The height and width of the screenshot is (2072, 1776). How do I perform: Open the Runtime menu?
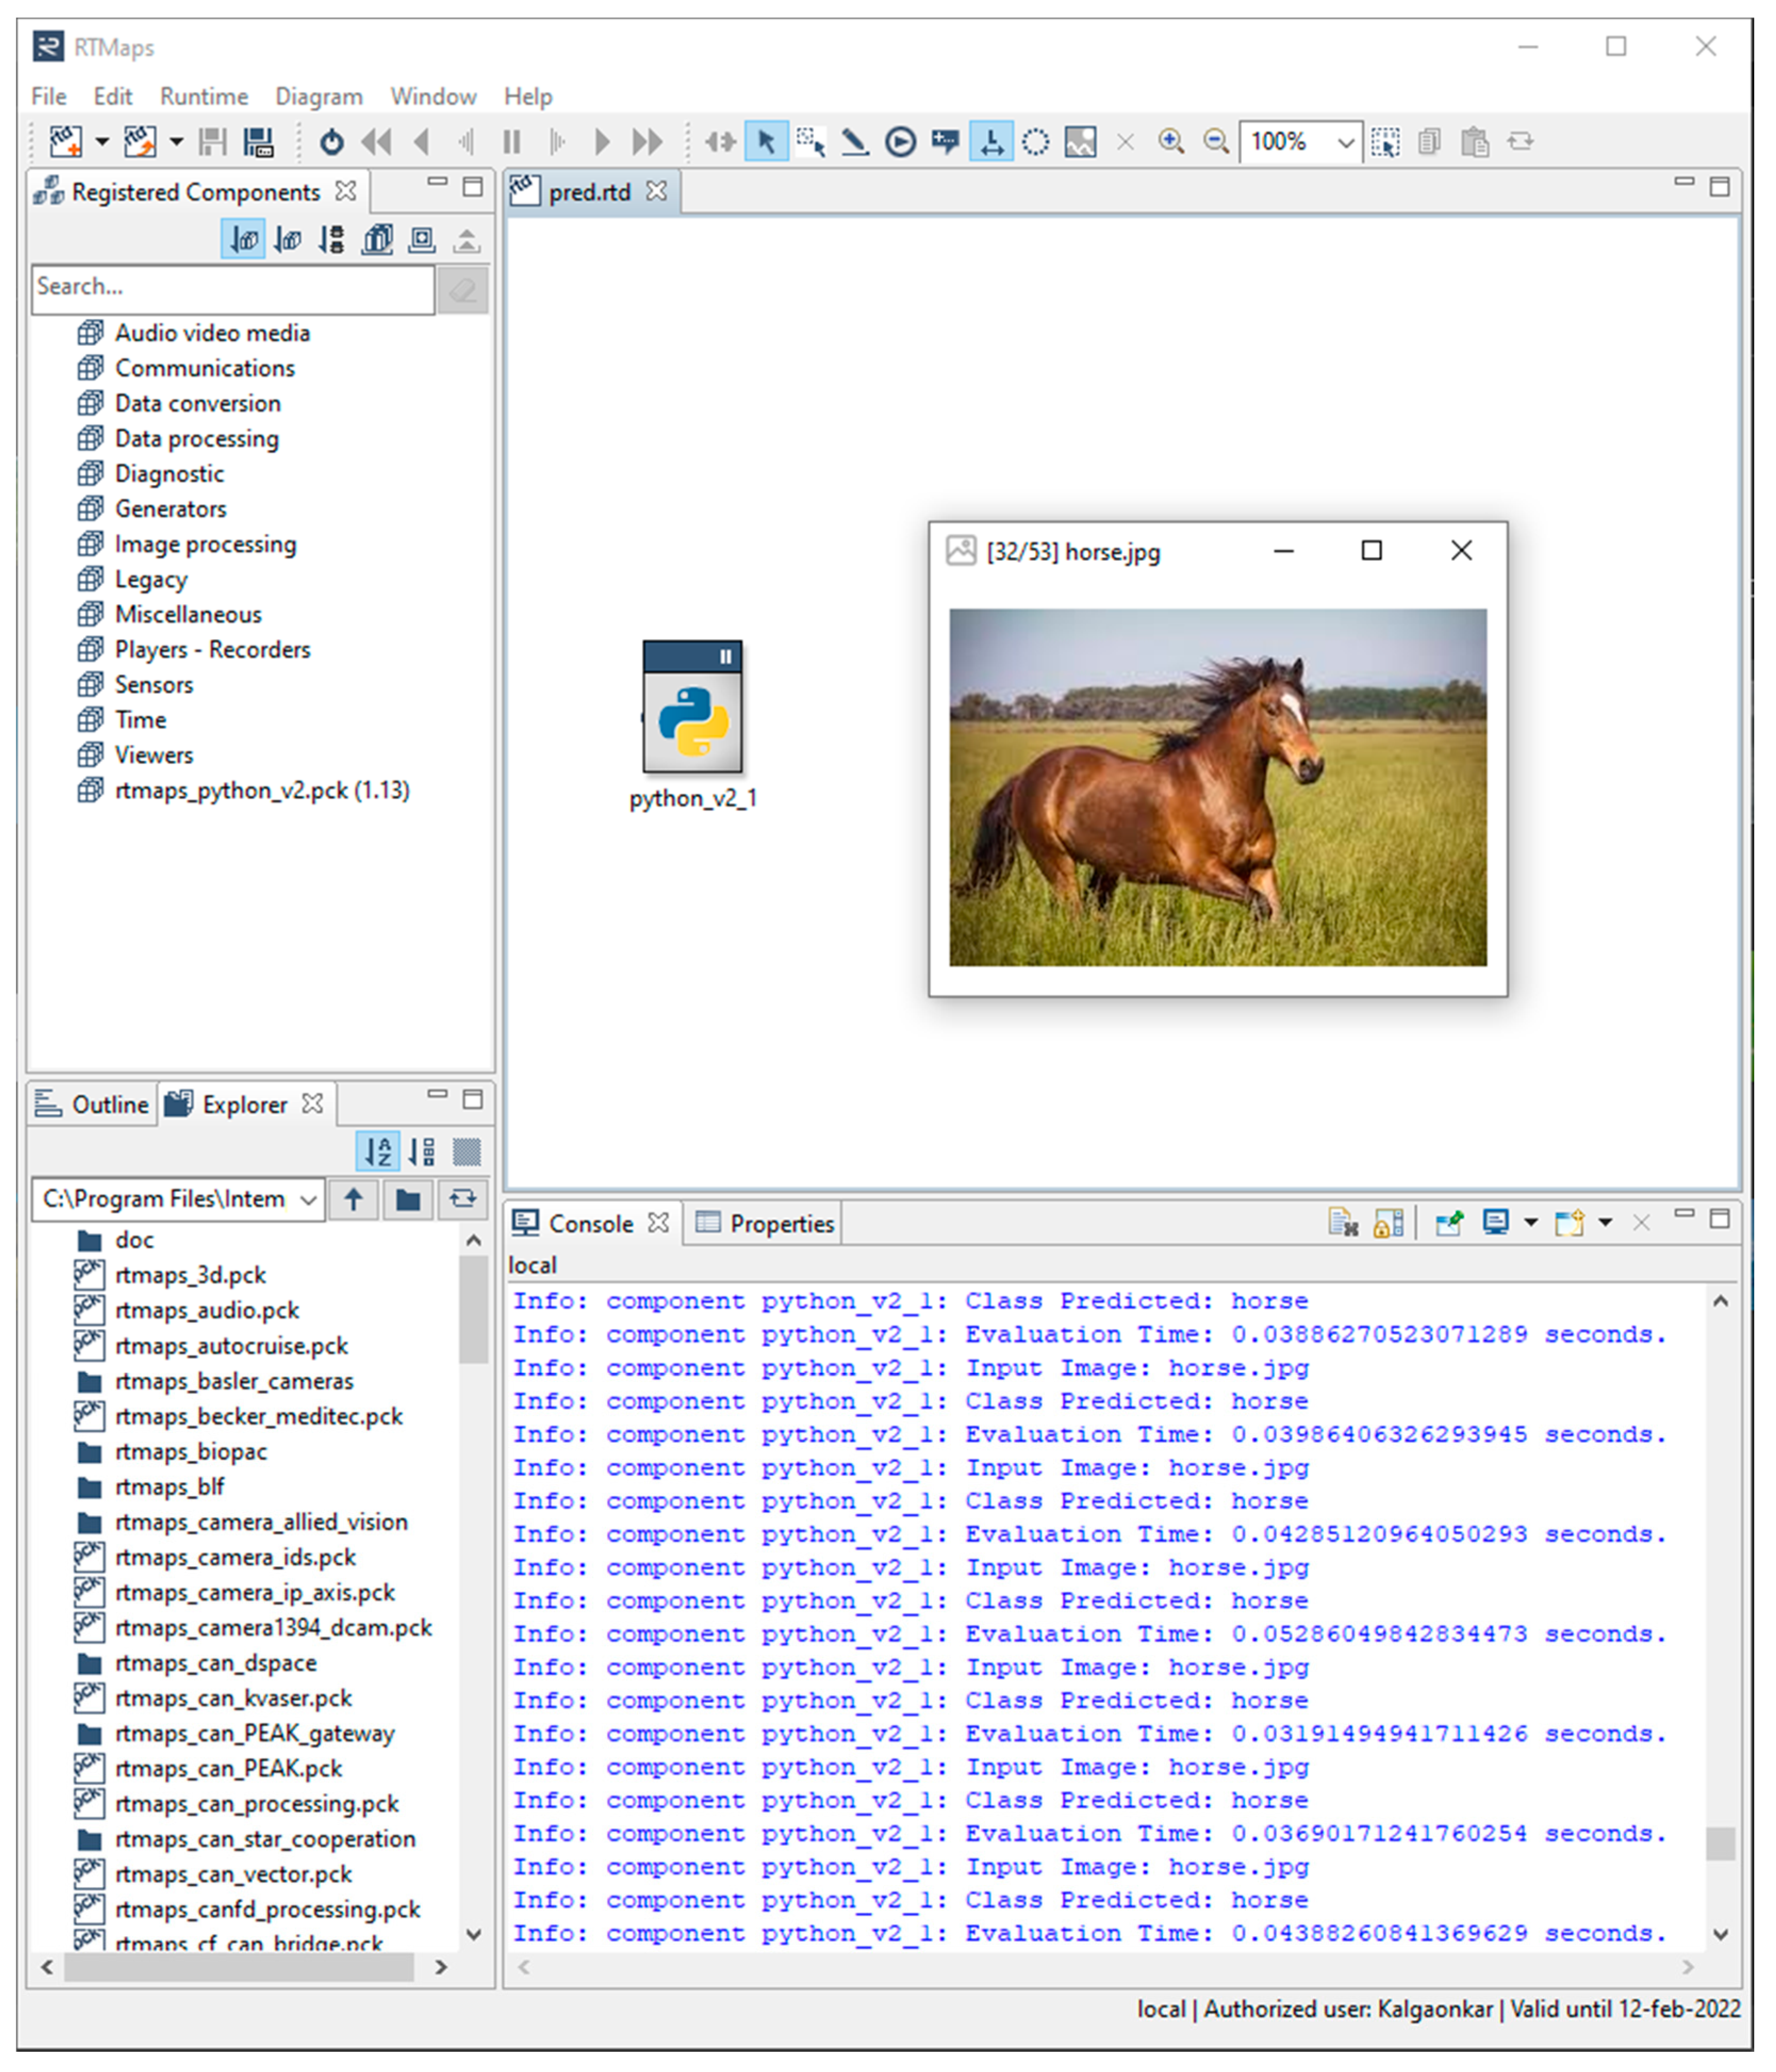203,96
